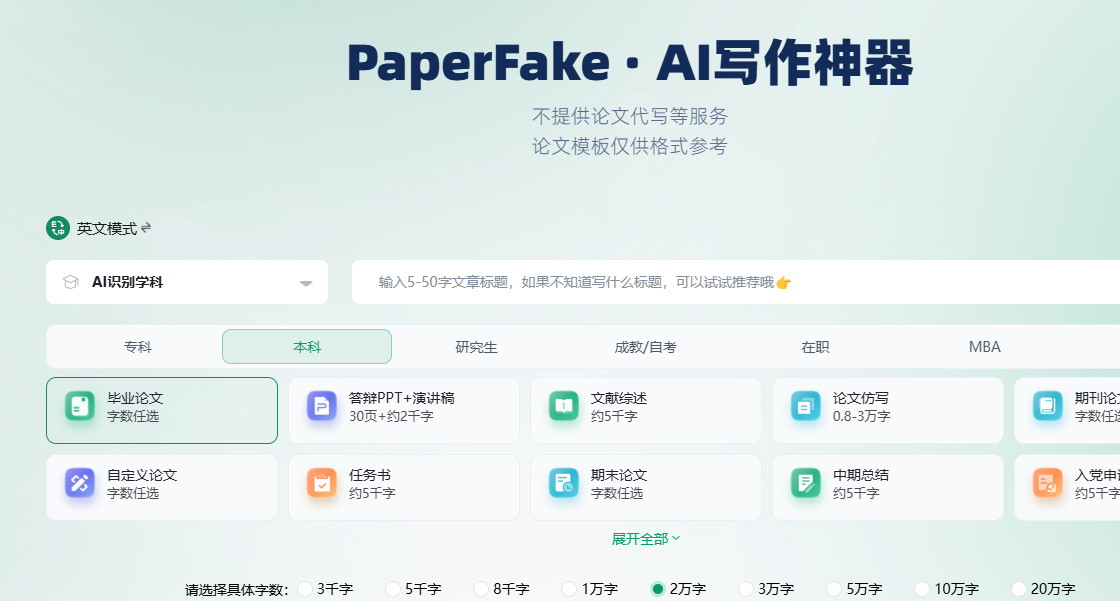Click the 文献综述 book icon
The height and width of the screenshot is (601, 1120).
pyautogui.click(x=564, y=407)
